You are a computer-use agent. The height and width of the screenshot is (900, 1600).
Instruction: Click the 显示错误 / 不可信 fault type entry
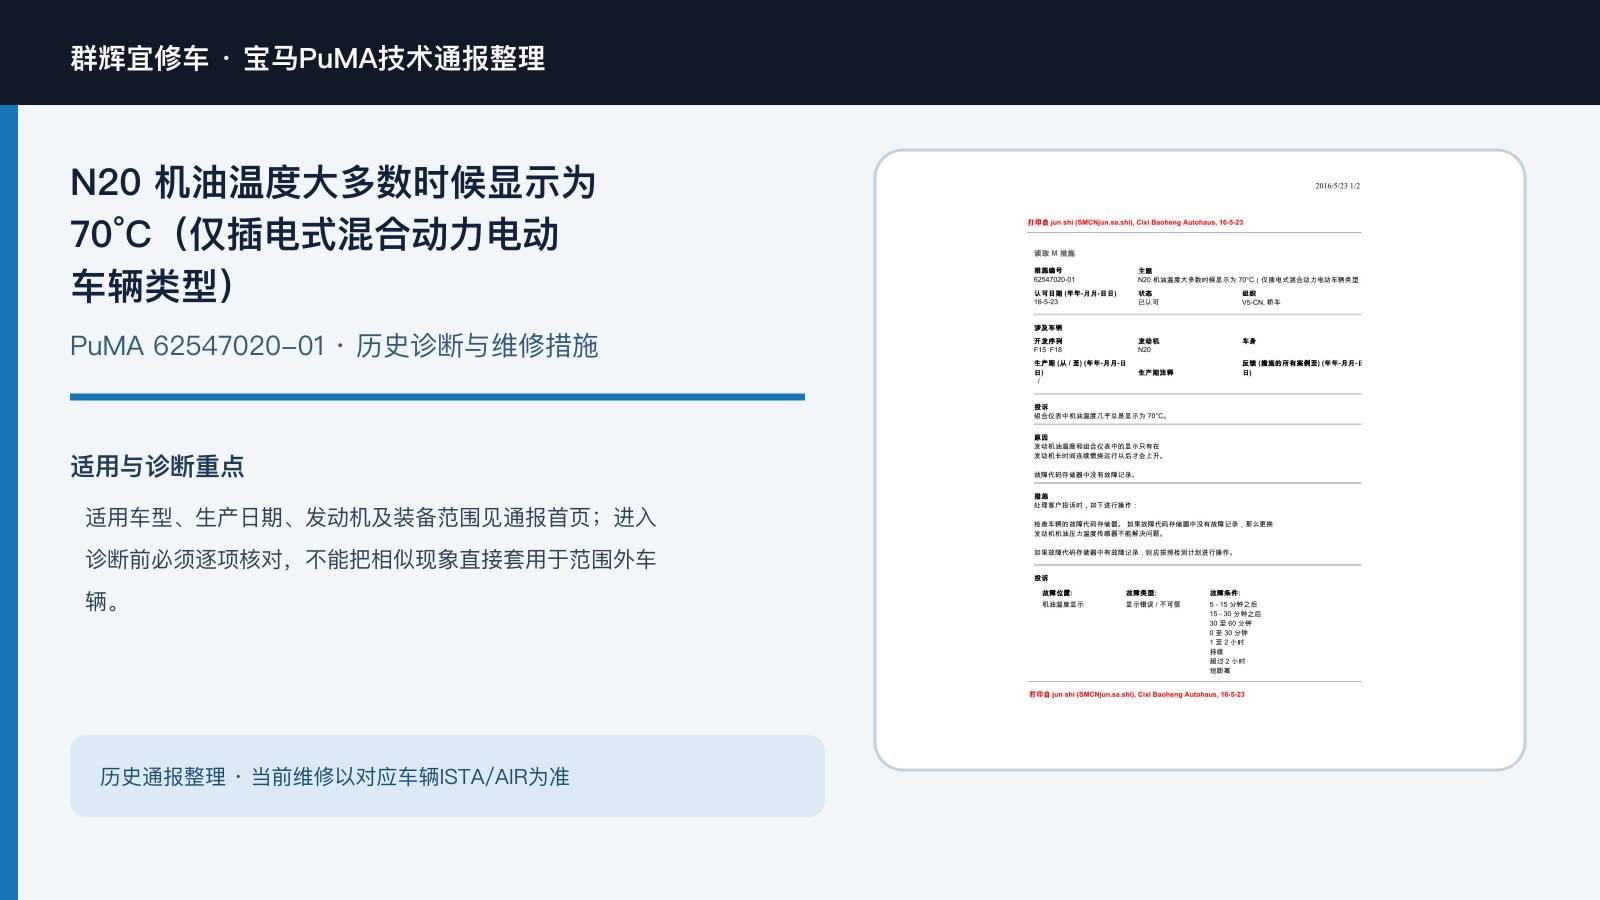1153,605
